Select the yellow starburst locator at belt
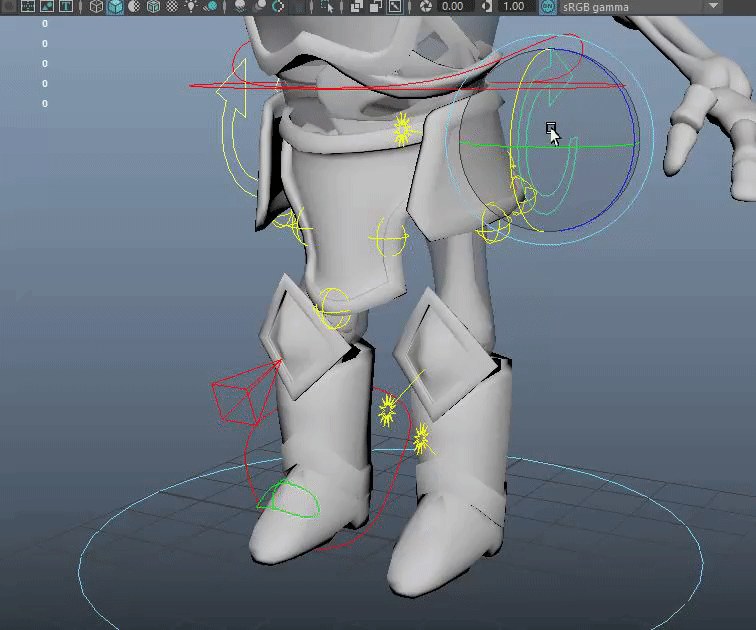The width and height of the screenshot is (756, 630). click(x=402, y=129)
